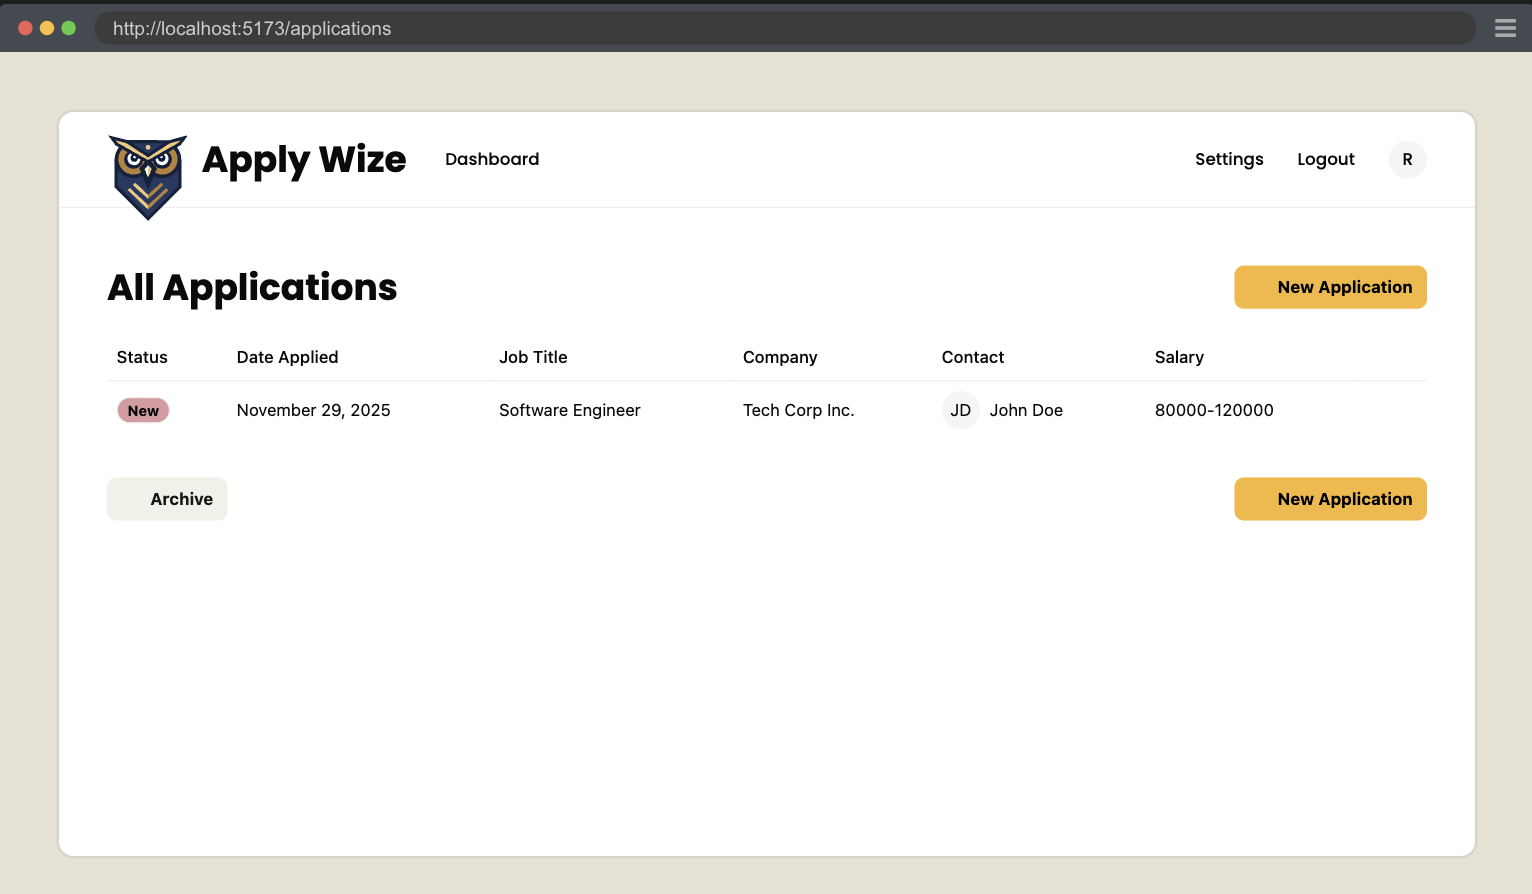Click the Archive button
This screenshot has width=1532, height=894.
click(167, 498)
